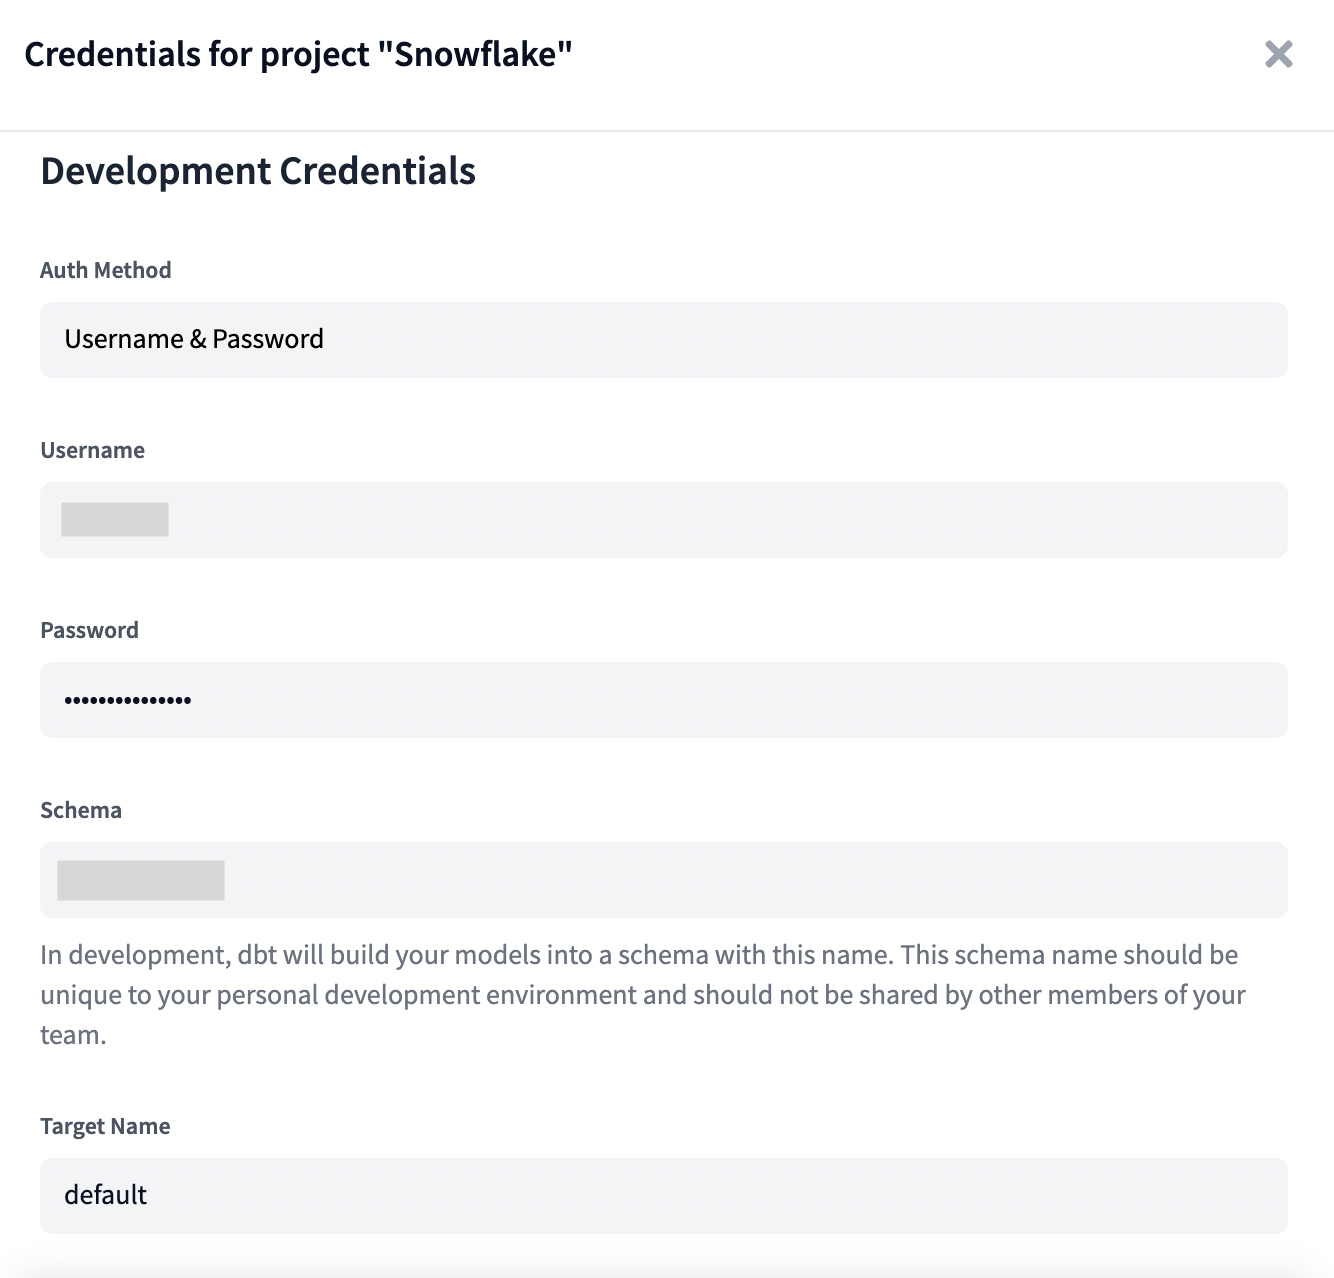This screenshot has width=1334, height=1278.
Task: Select Username & Password authentication option
Action: 194,339
